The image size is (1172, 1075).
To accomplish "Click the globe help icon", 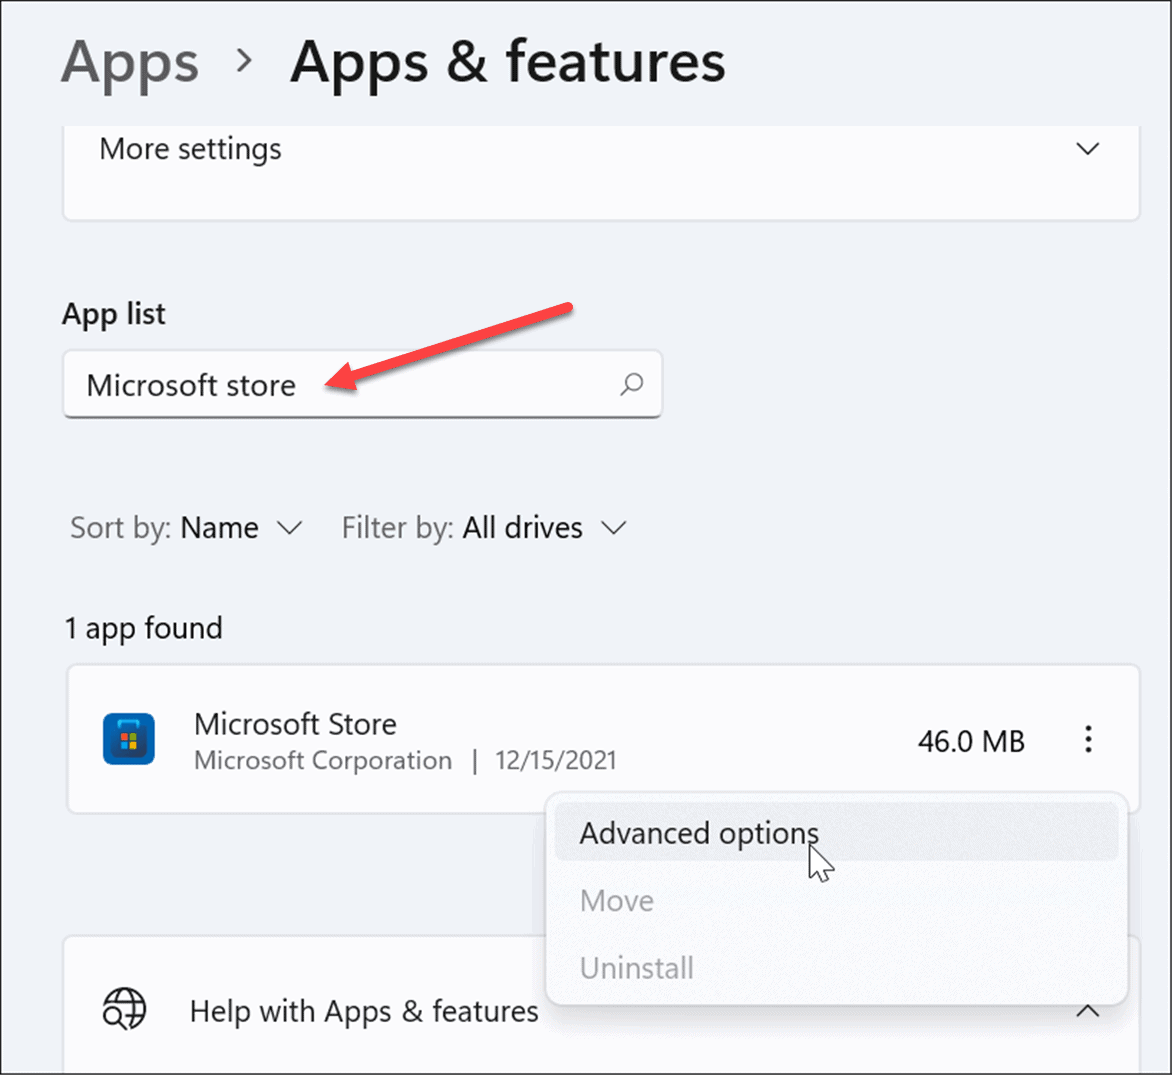I will (124, 1009).
